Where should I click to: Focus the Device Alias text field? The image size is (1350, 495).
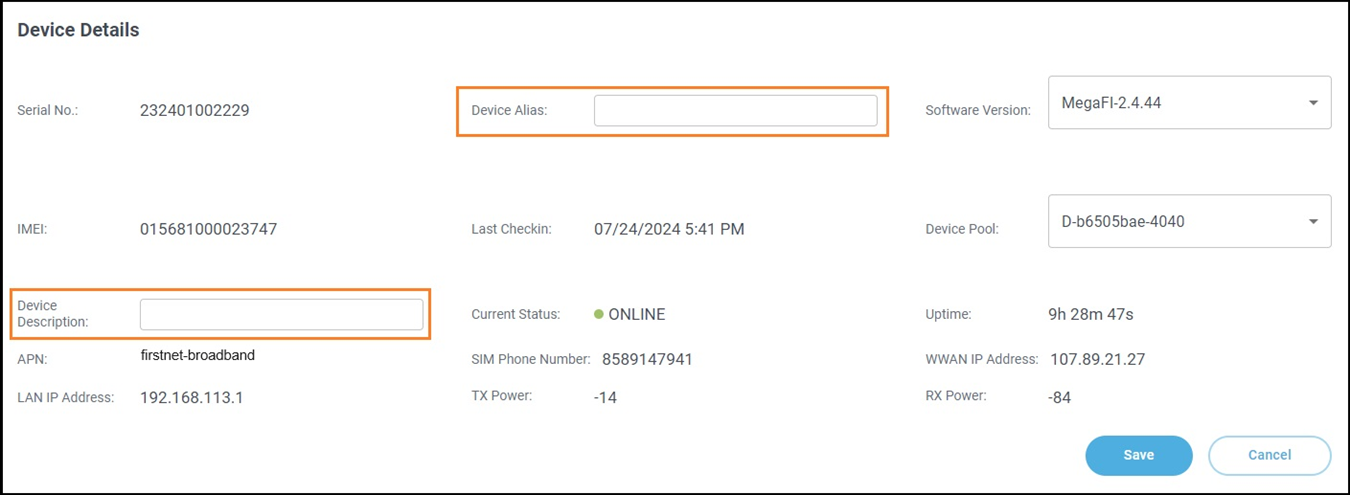click(735, 110)
